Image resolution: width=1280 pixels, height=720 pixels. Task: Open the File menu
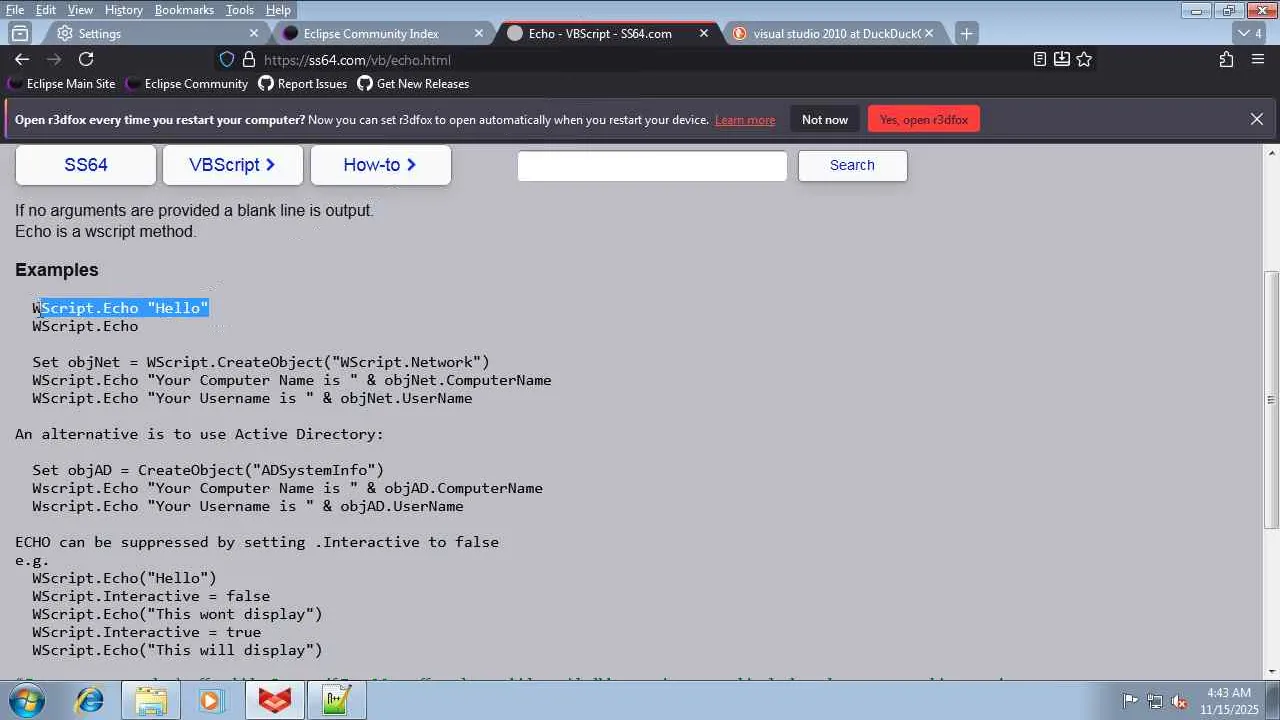tap(15, 10)
